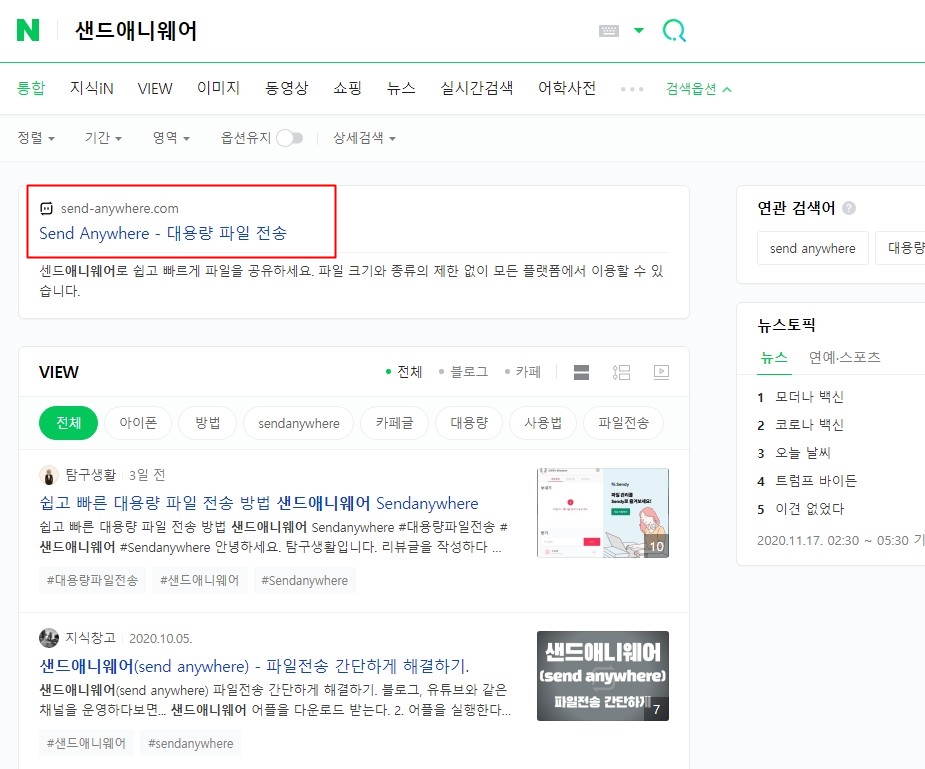Screen dimensions: 925x769
Task: Show more tabs via three dots
Action: (x=632, y=89)
